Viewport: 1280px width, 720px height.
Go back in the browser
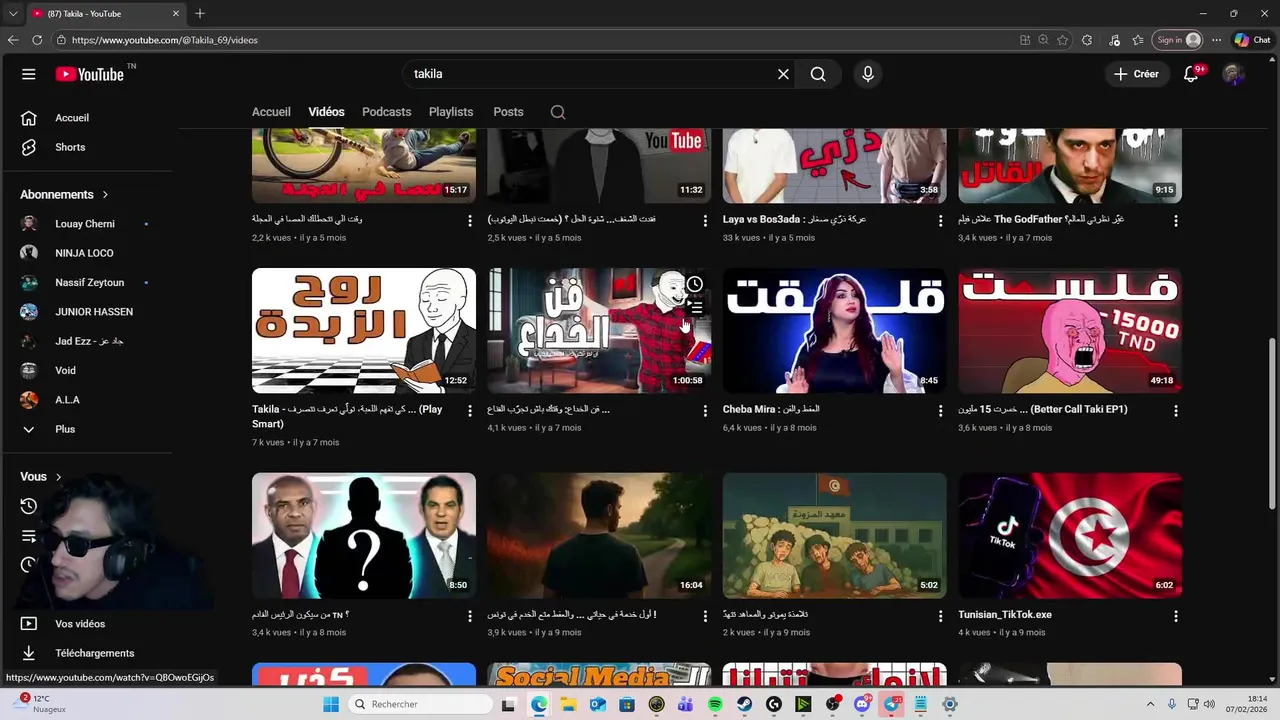[13, 40]
